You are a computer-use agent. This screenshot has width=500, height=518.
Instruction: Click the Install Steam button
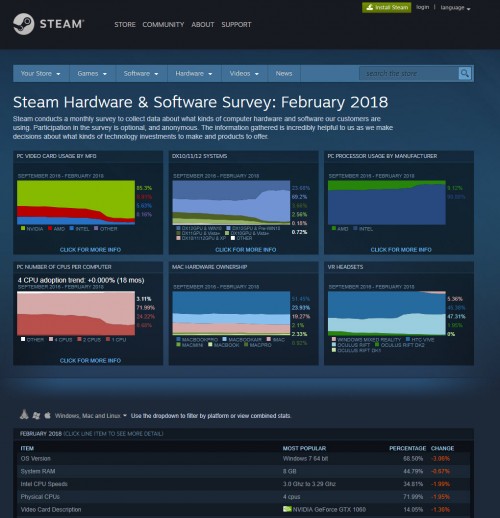coord(387,7)
